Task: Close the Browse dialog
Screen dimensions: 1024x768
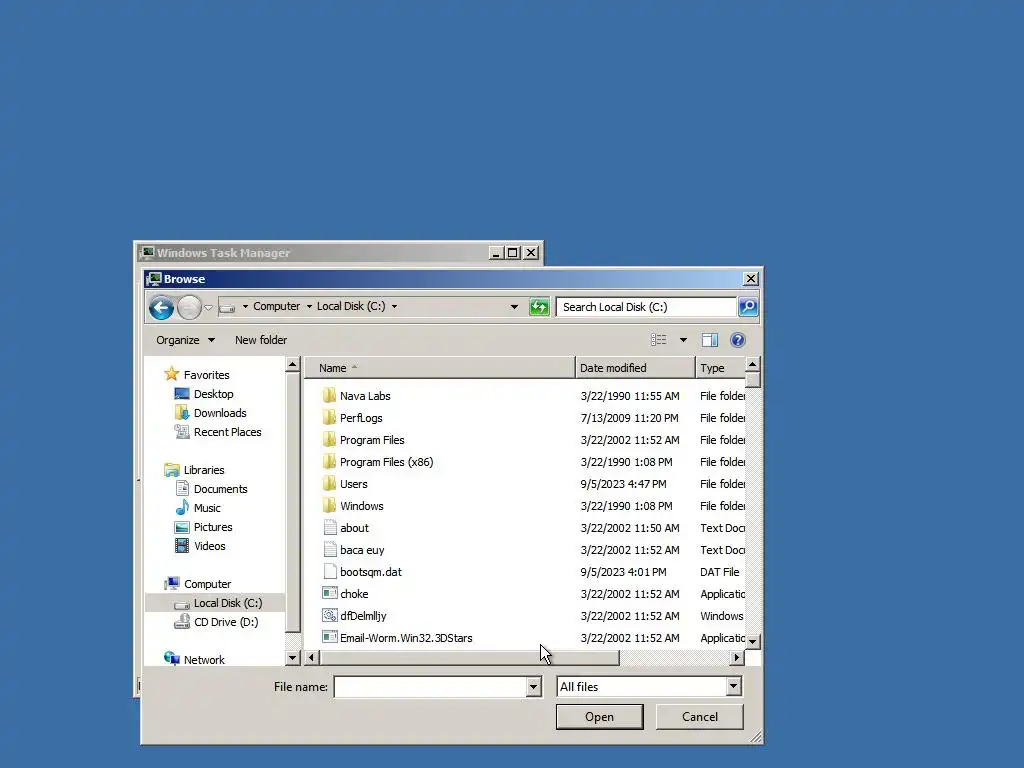Action: point(751,279)
